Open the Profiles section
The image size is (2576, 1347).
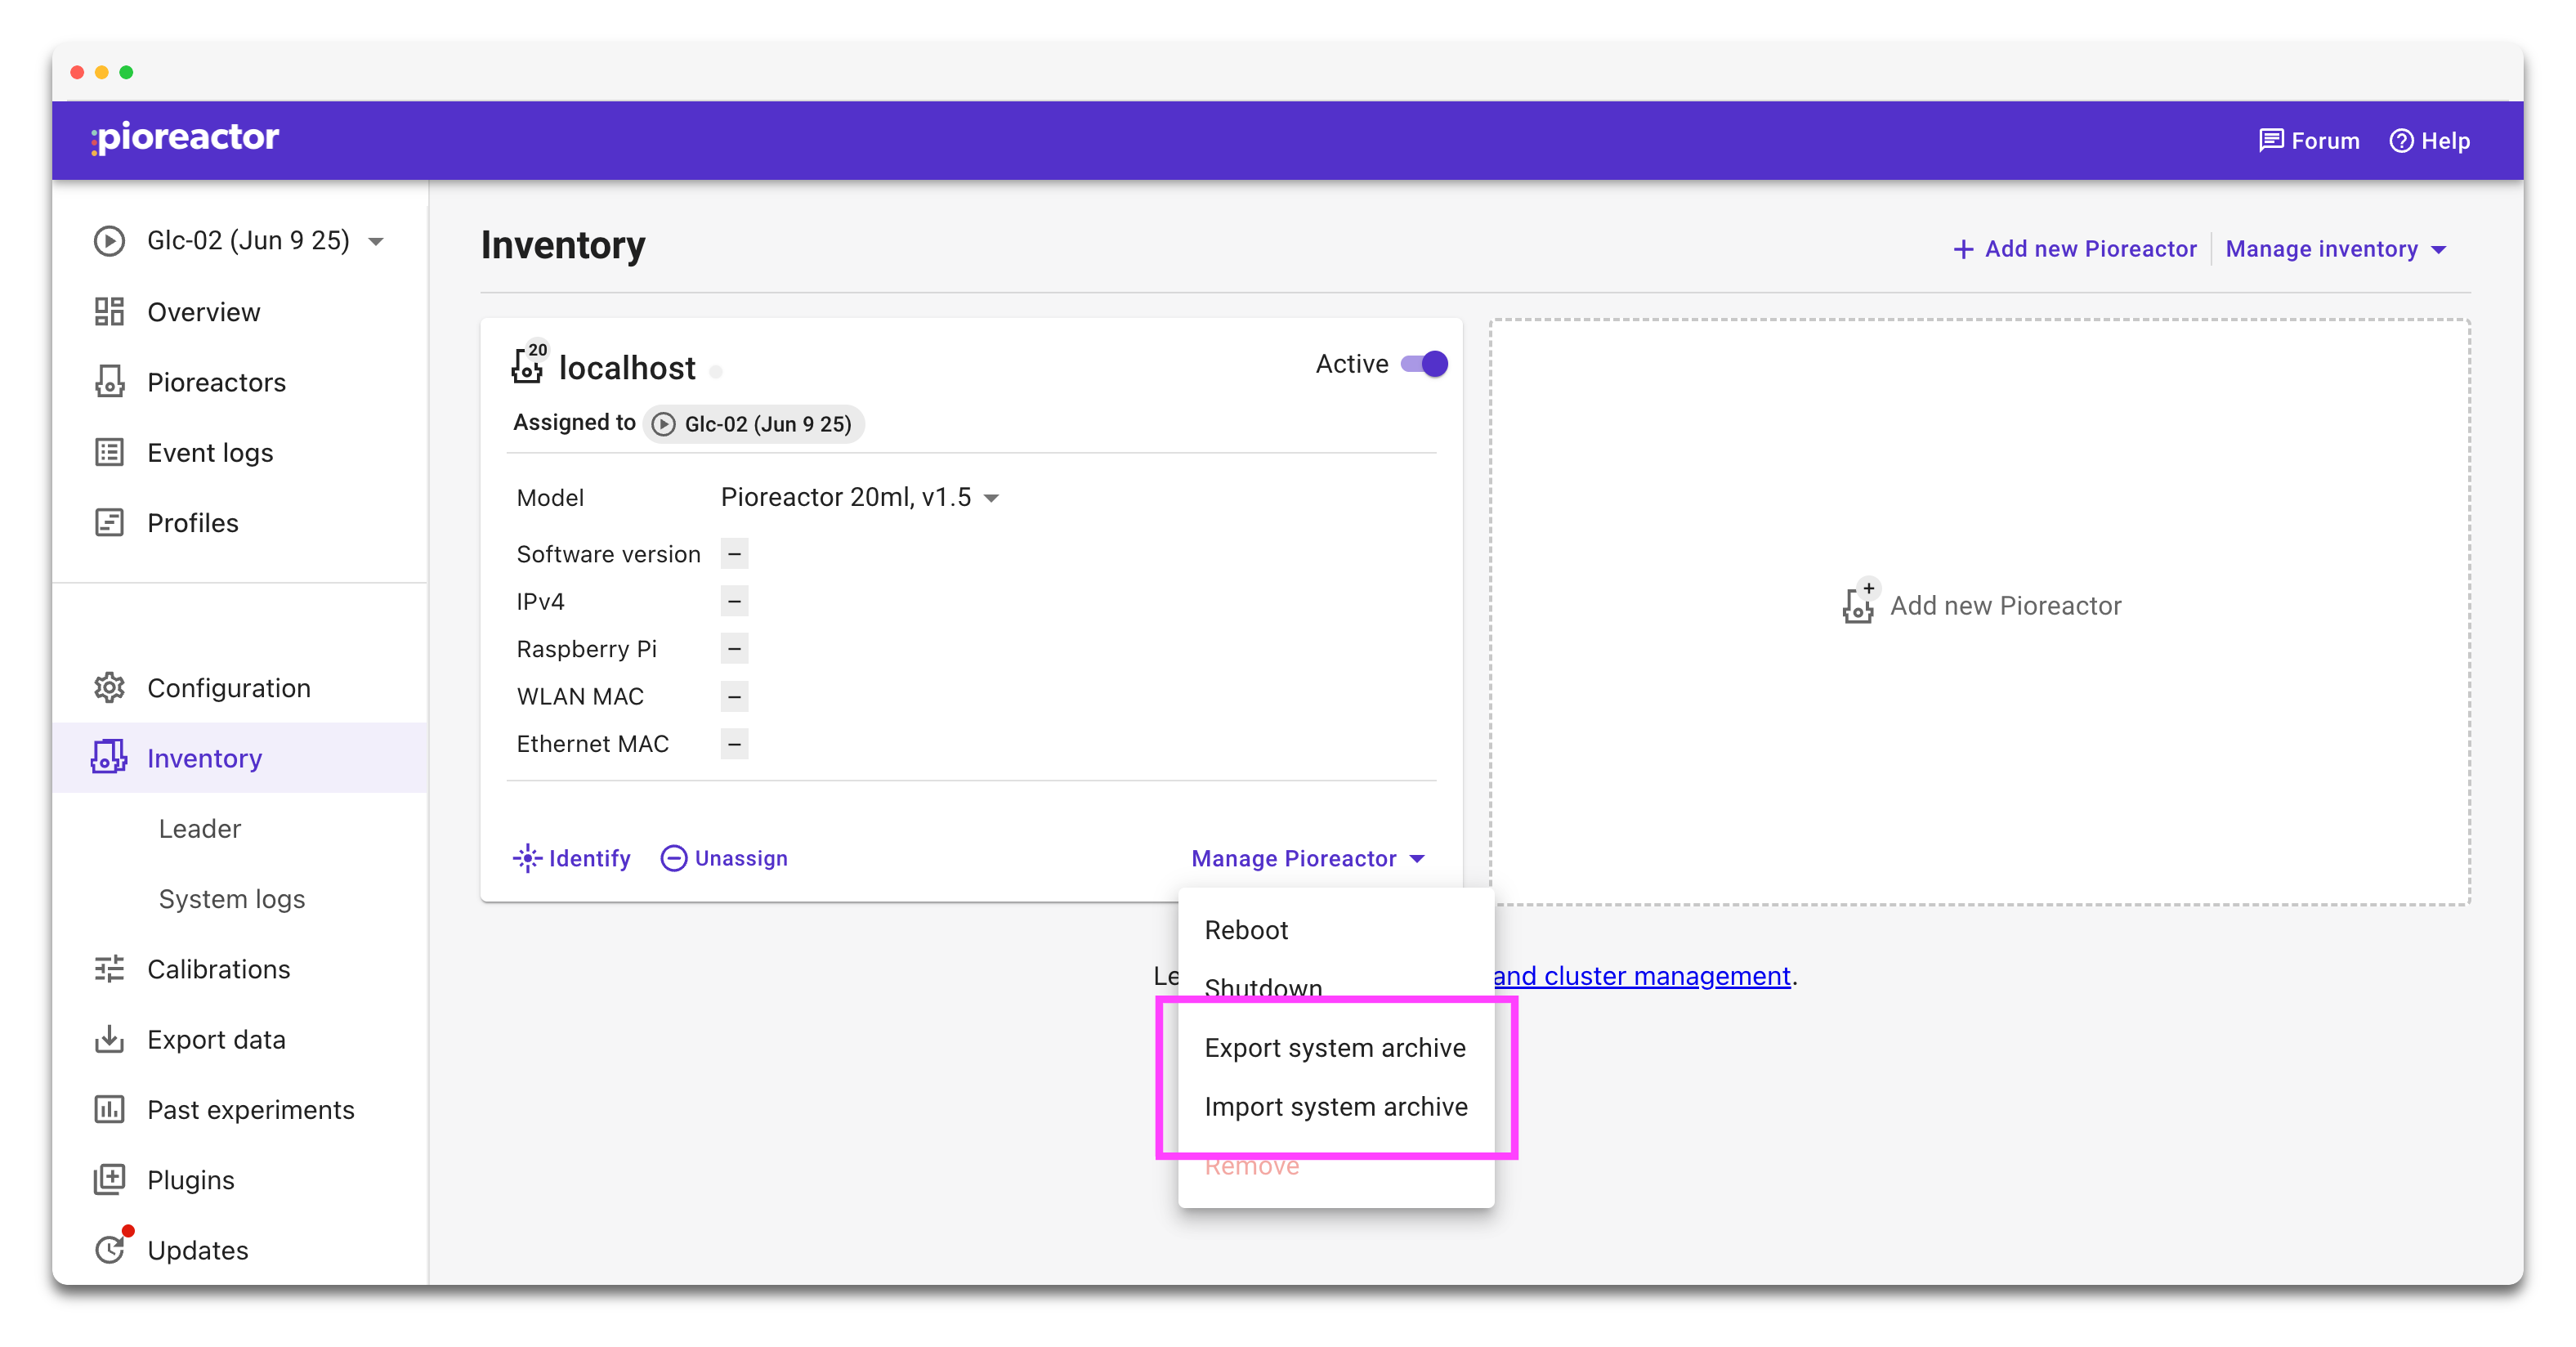coord(193,522)
